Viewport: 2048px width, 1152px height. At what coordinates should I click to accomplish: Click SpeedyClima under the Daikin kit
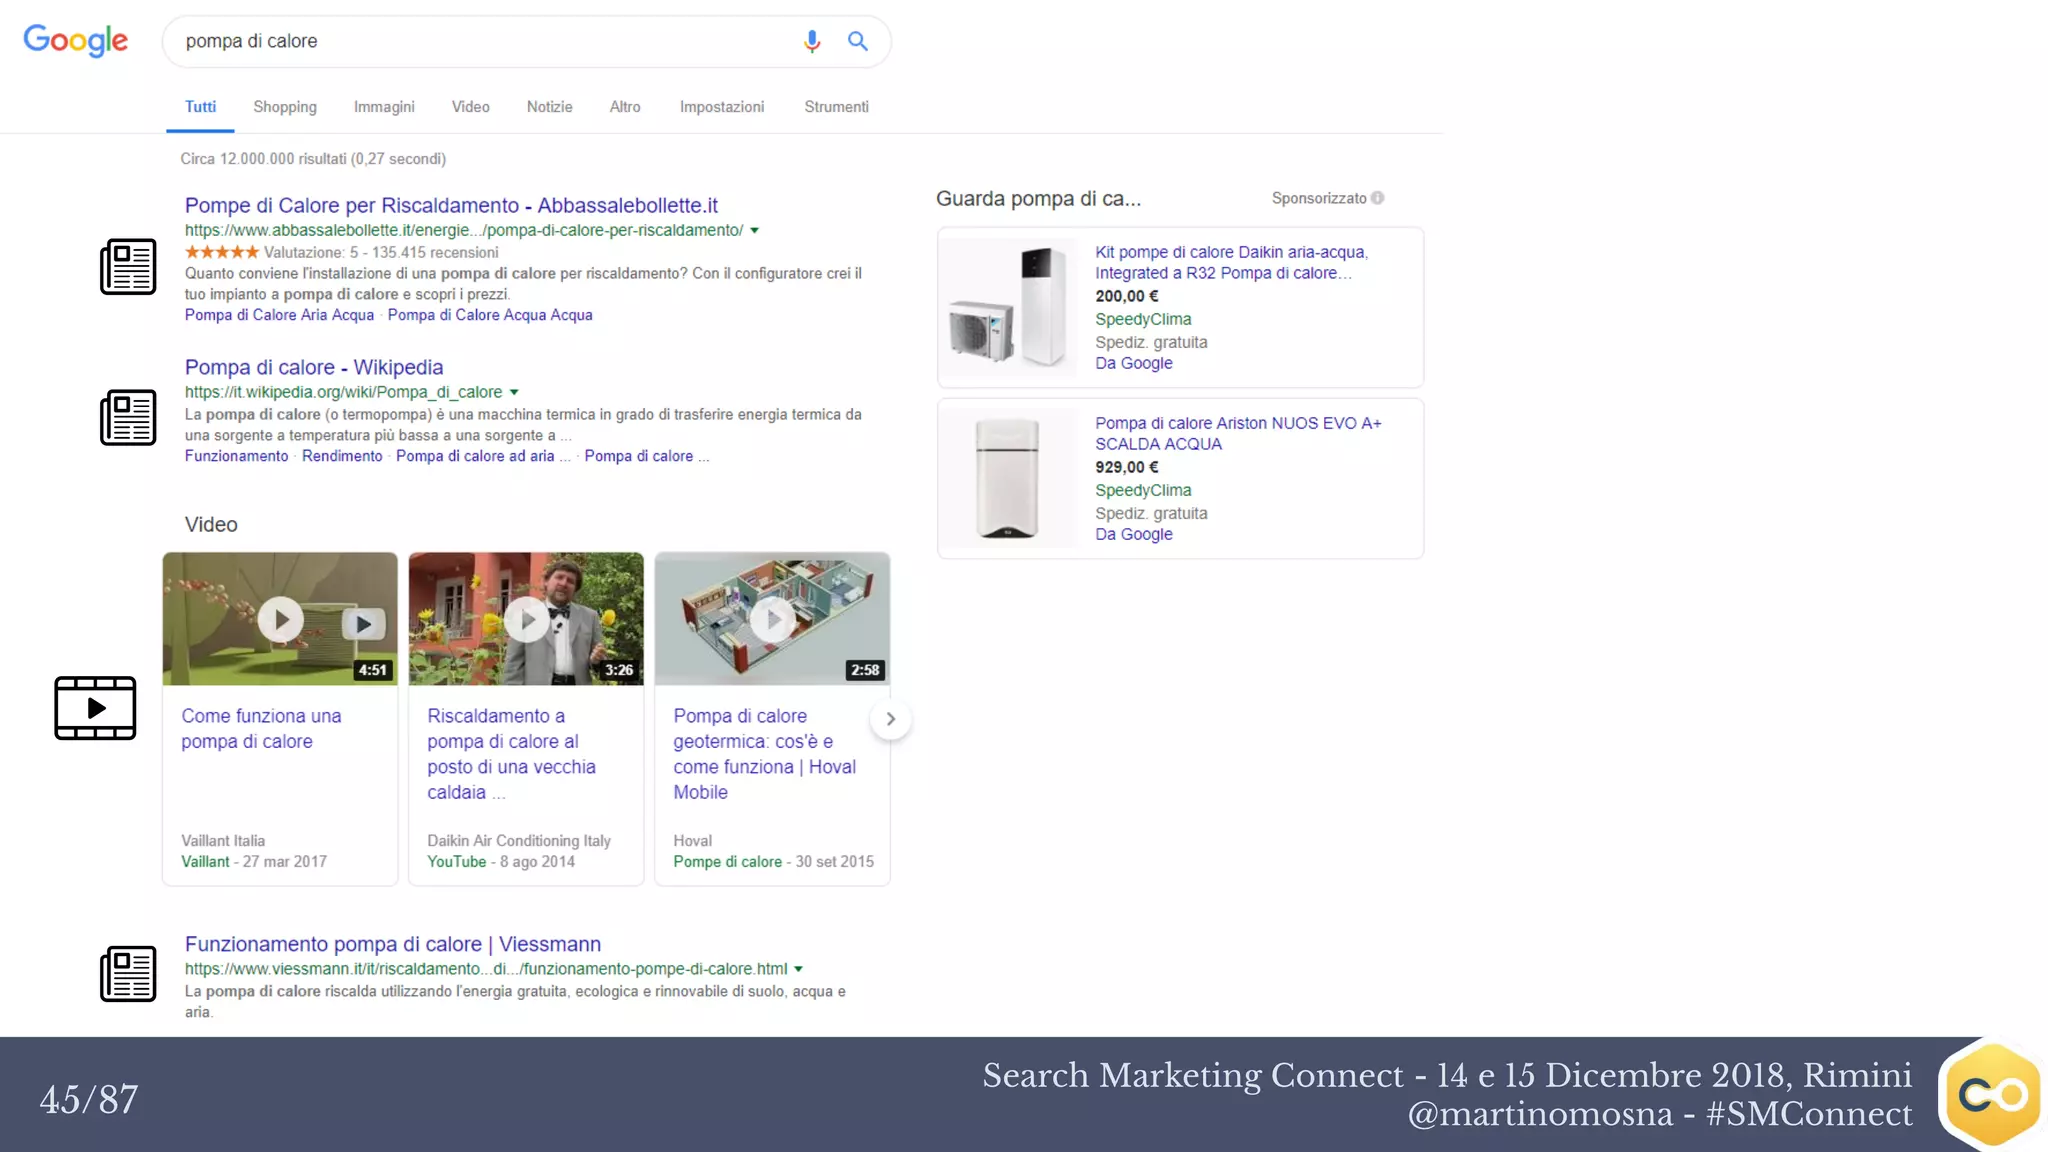coord(1143,319)
